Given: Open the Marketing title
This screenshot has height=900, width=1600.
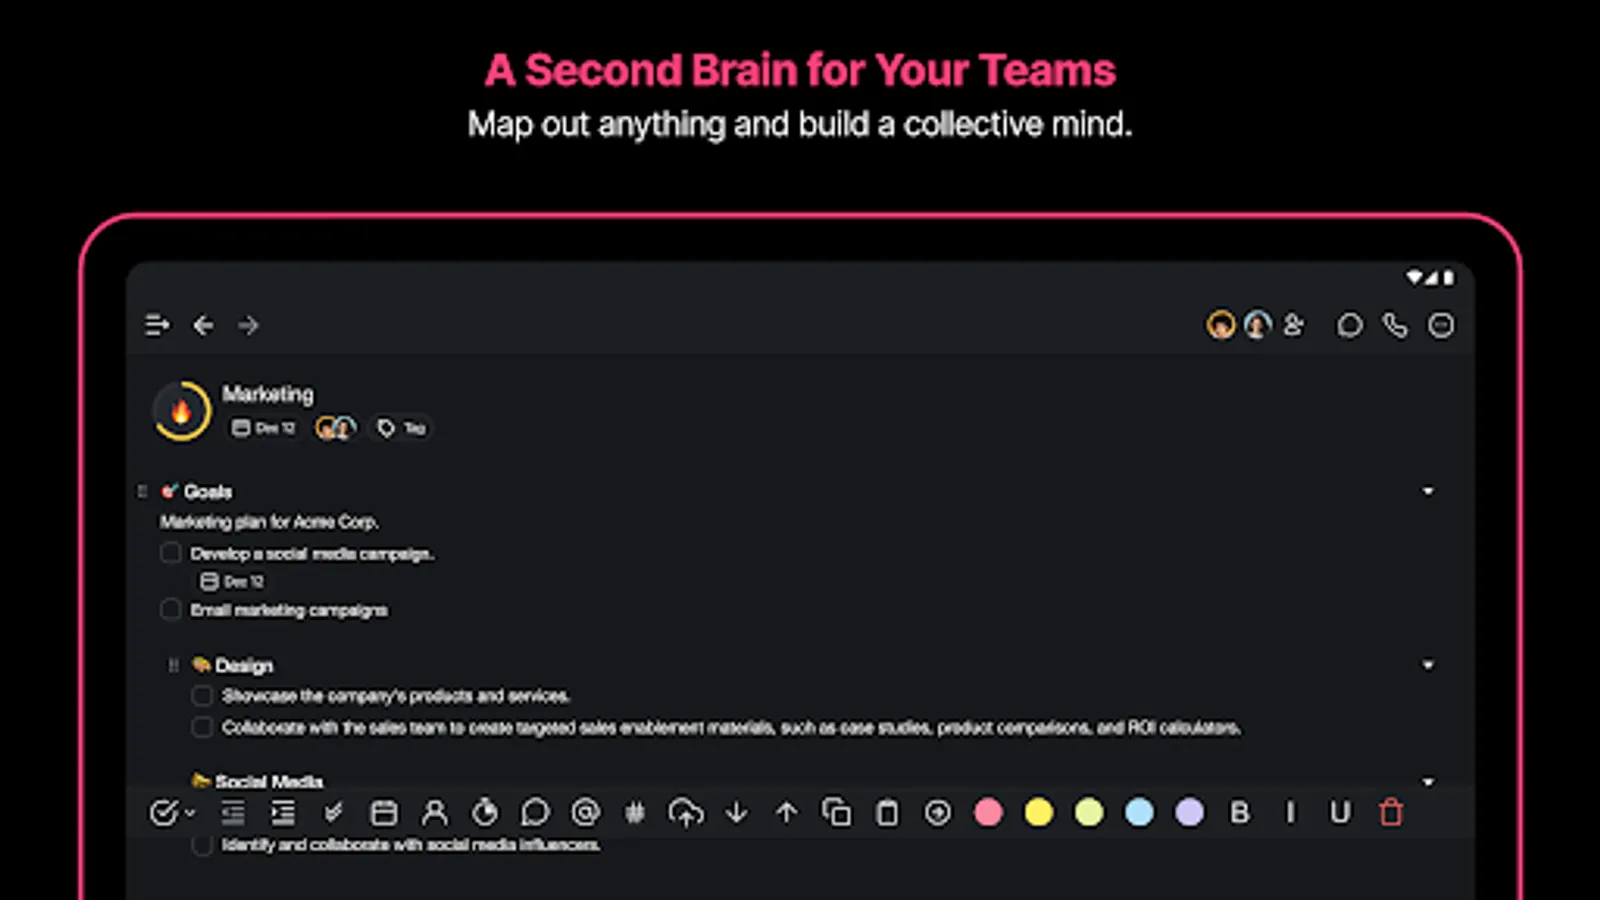Looking at the screenshot, I should click(268, 394).
